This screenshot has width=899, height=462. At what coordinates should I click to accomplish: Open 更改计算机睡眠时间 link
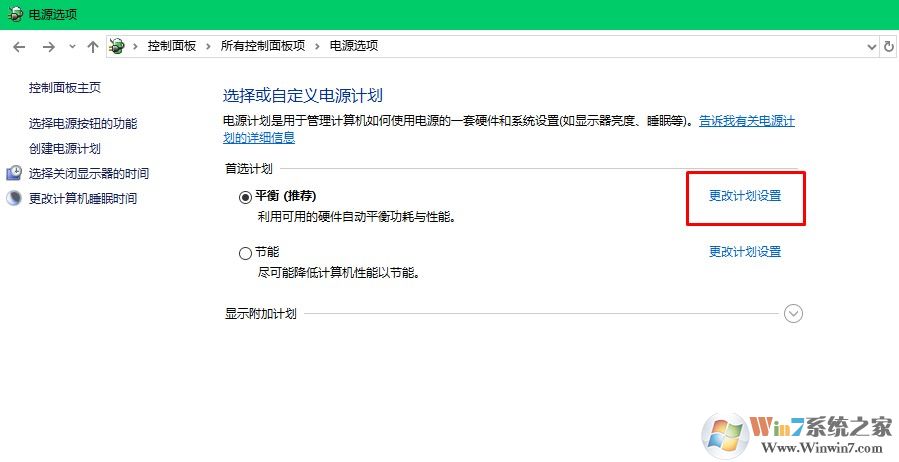[83, 199]
